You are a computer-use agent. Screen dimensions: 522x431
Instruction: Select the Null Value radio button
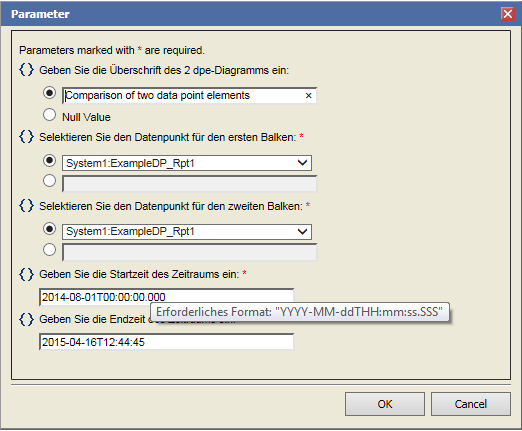click(x=49, y=115)
